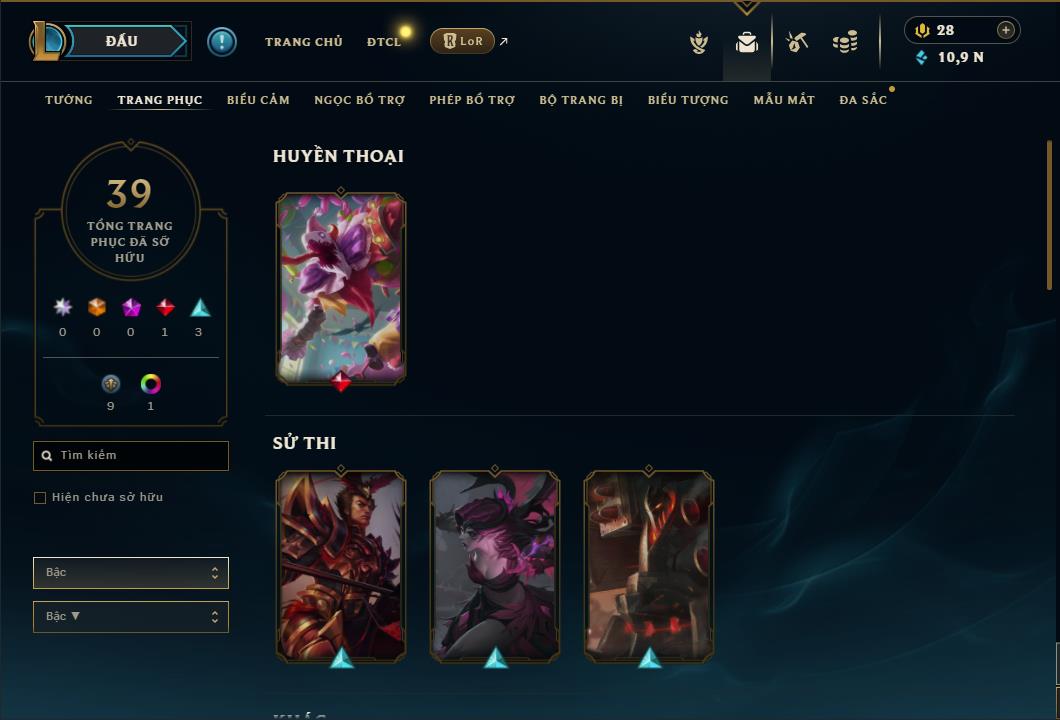This screenshot has width=1060, height=720.
Task: Open the BIỂU CẢM tab
Action: [x=258, y=100]
